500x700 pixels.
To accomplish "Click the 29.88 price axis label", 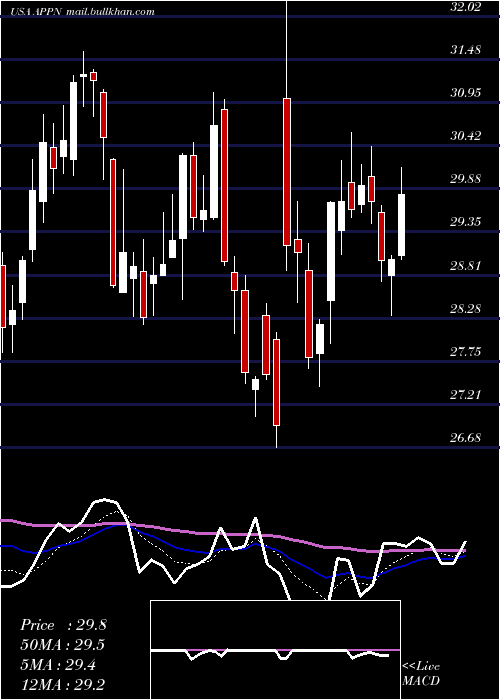I will tap(466, 179).
